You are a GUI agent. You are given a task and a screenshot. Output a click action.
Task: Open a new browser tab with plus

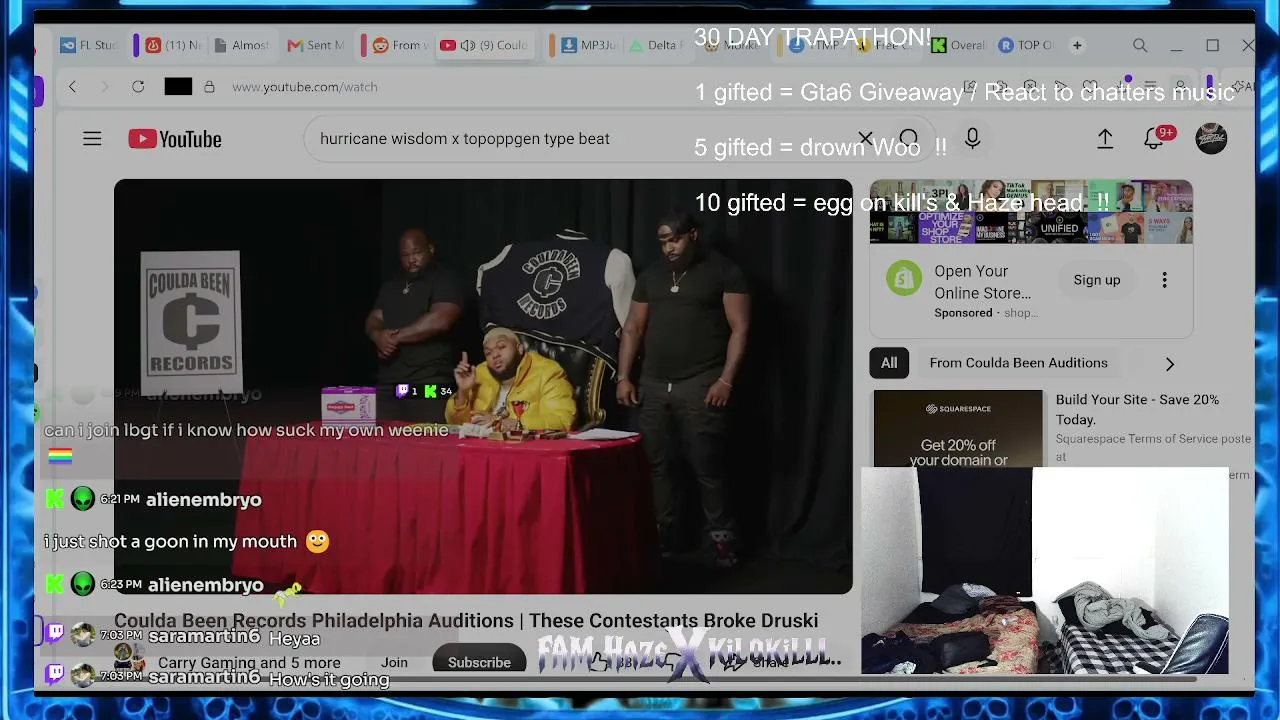(x=1077, y=45)
